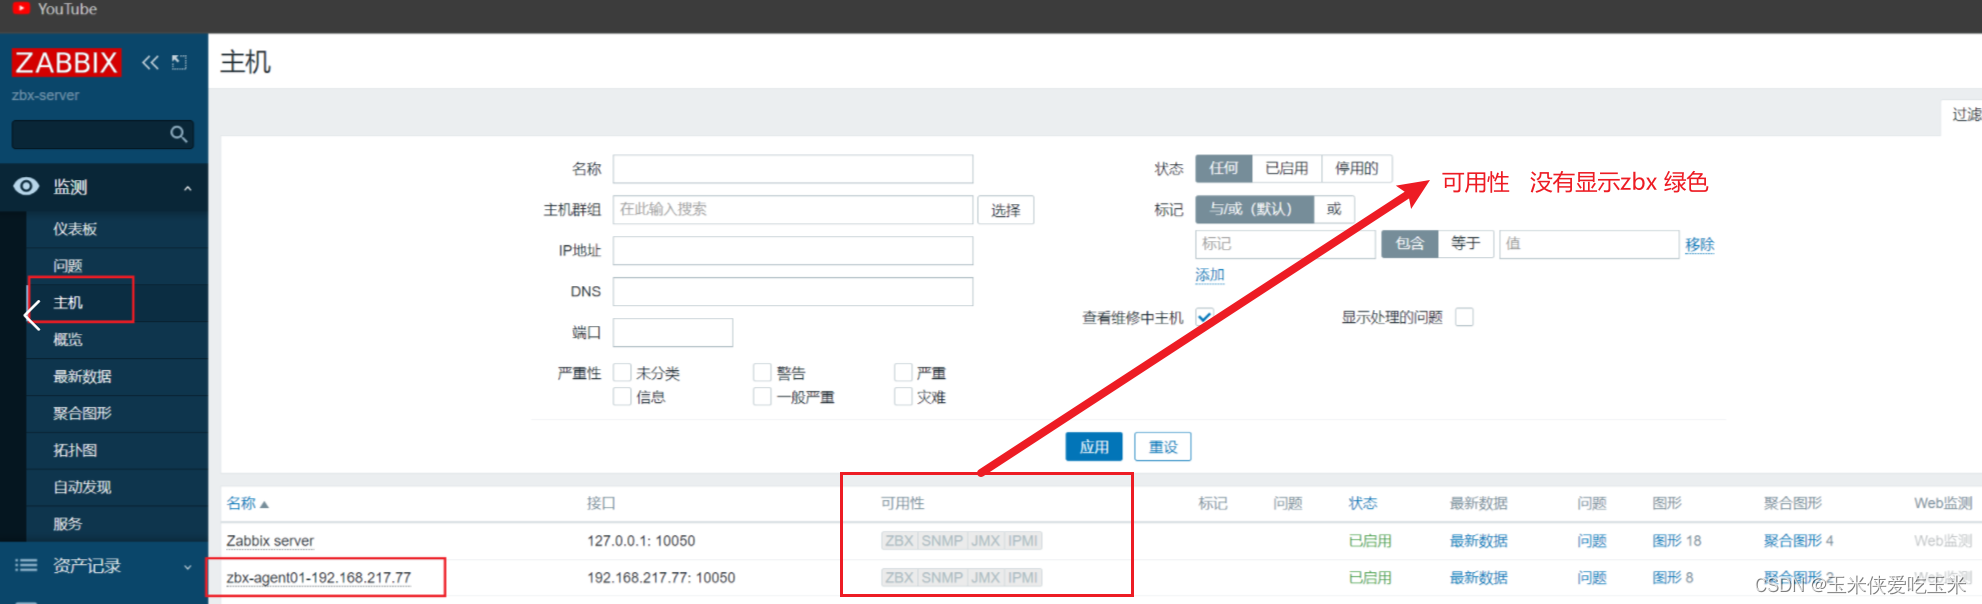Click the 重设 reset button

point(1163,447)
